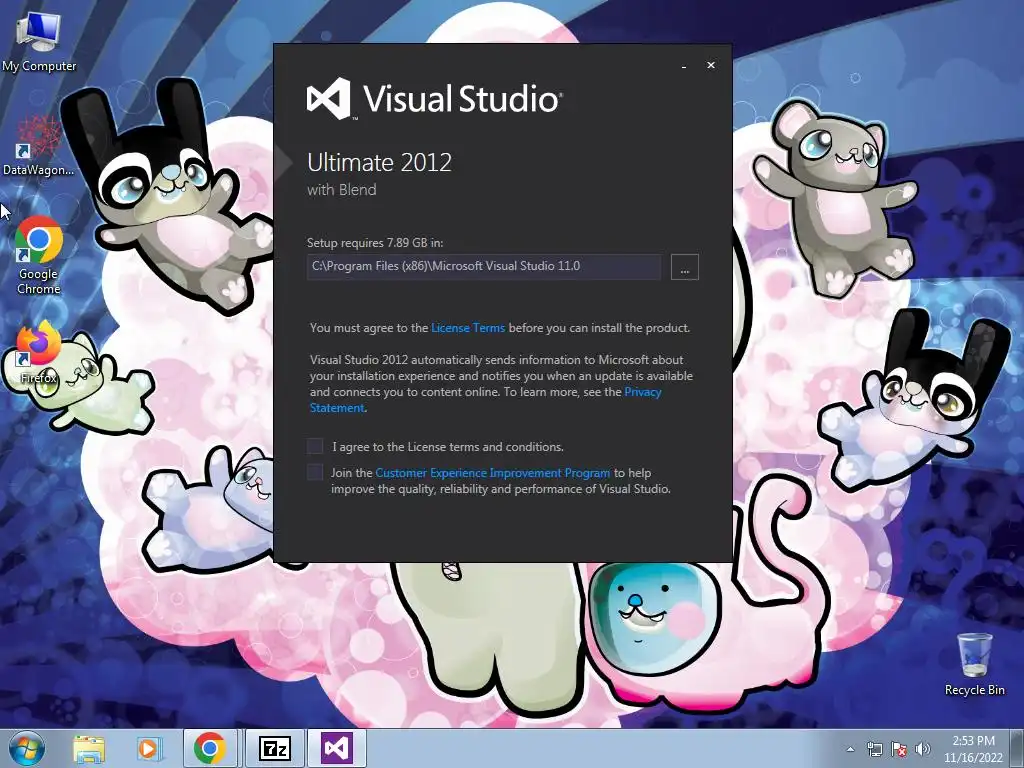Switch to Chrome in the taskbar
This screenshot has height=768, width=1024.
pyautogui.click(x=210, y=748)
